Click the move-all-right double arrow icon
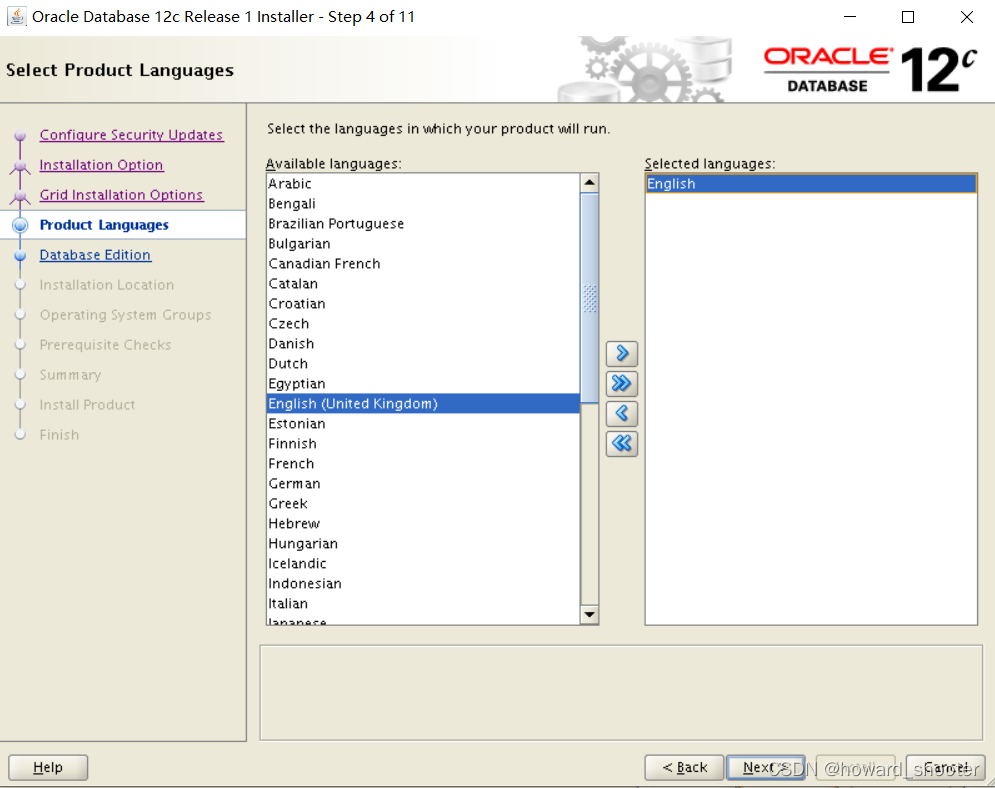Screen dimensions: 995x788 pyautogui.click(x=621, y=383)
